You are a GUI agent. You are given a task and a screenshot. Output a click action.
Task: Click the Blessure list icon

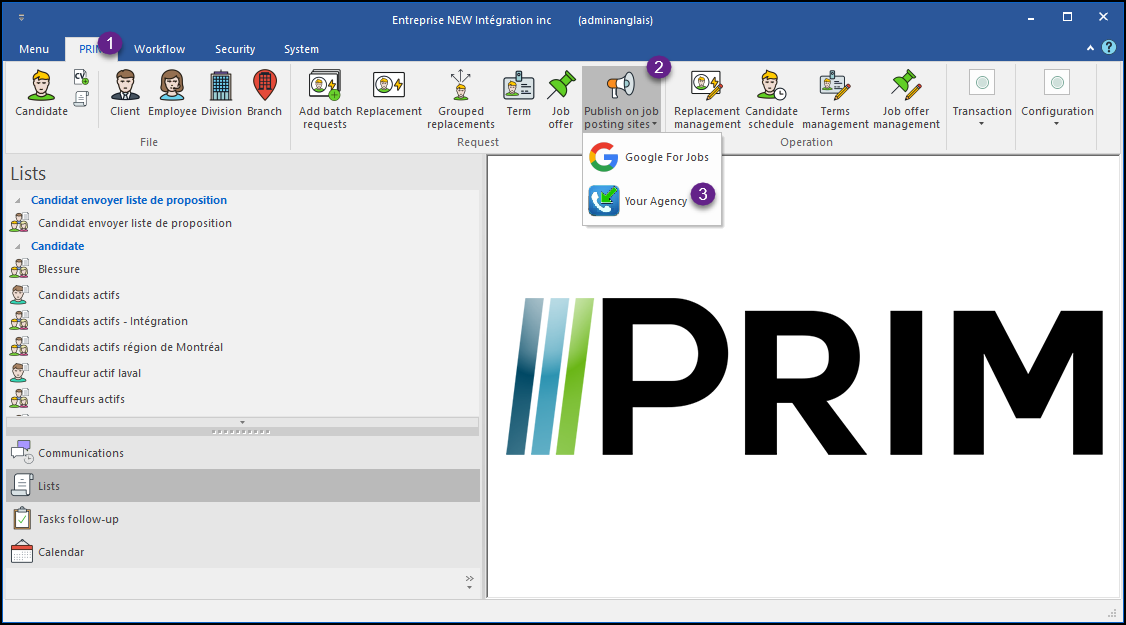point(19,269)
